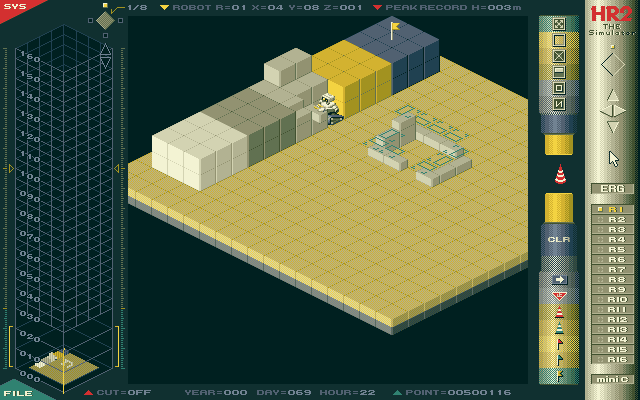
Task: Click the mouse pointer icon in right panel
Action: 614,158
